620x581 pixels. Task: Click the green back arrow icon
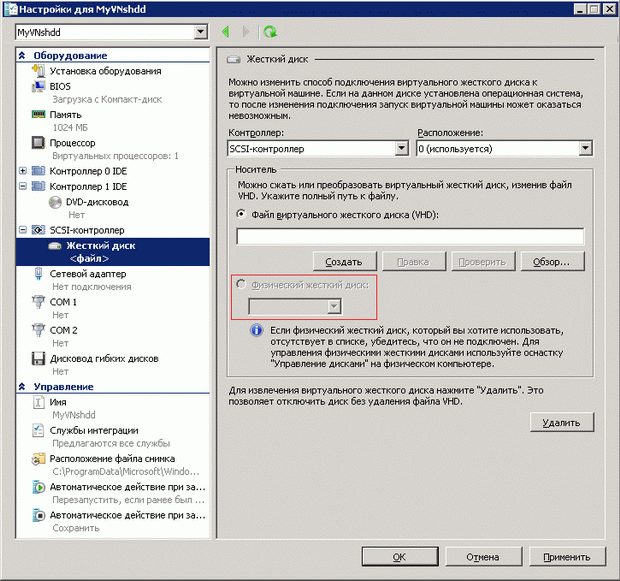point(226,32)
